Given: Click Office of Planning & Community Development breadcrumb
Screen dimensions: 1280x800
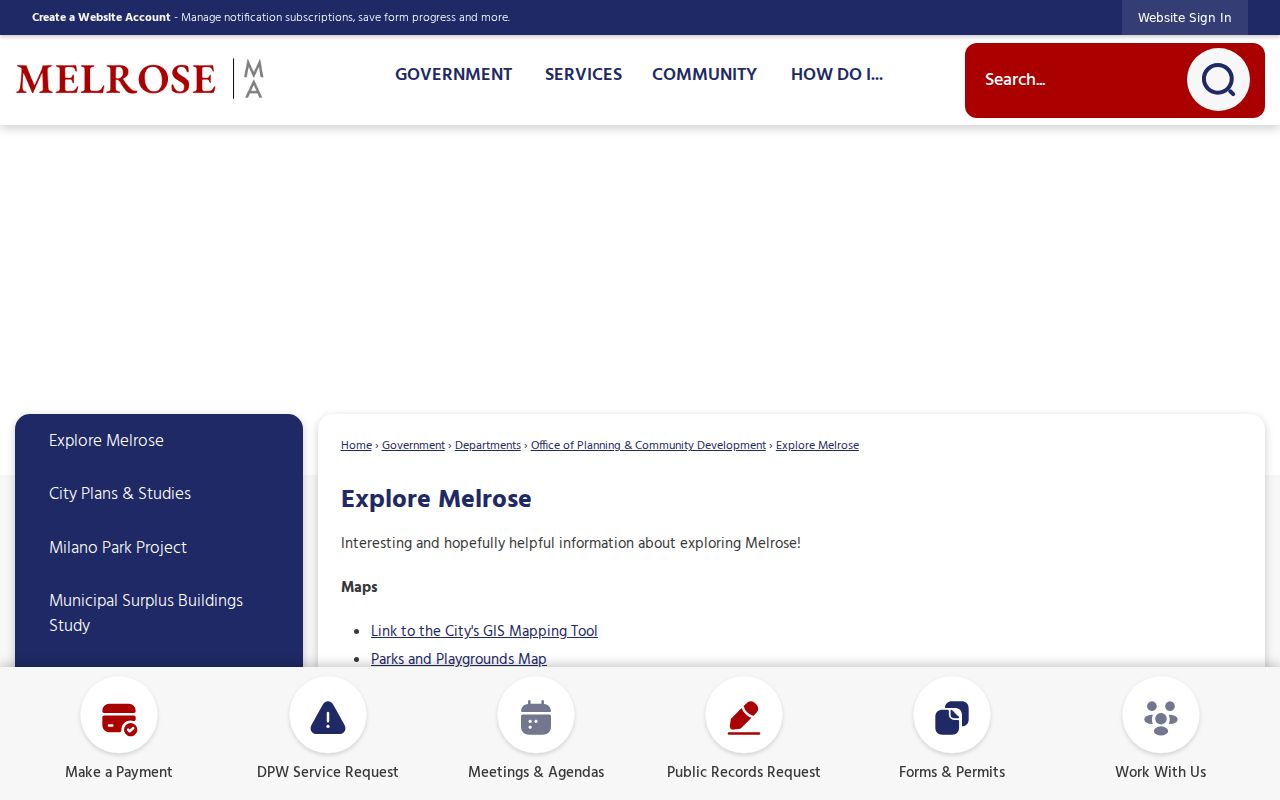Looking at the screenshot, I should 648,445.
